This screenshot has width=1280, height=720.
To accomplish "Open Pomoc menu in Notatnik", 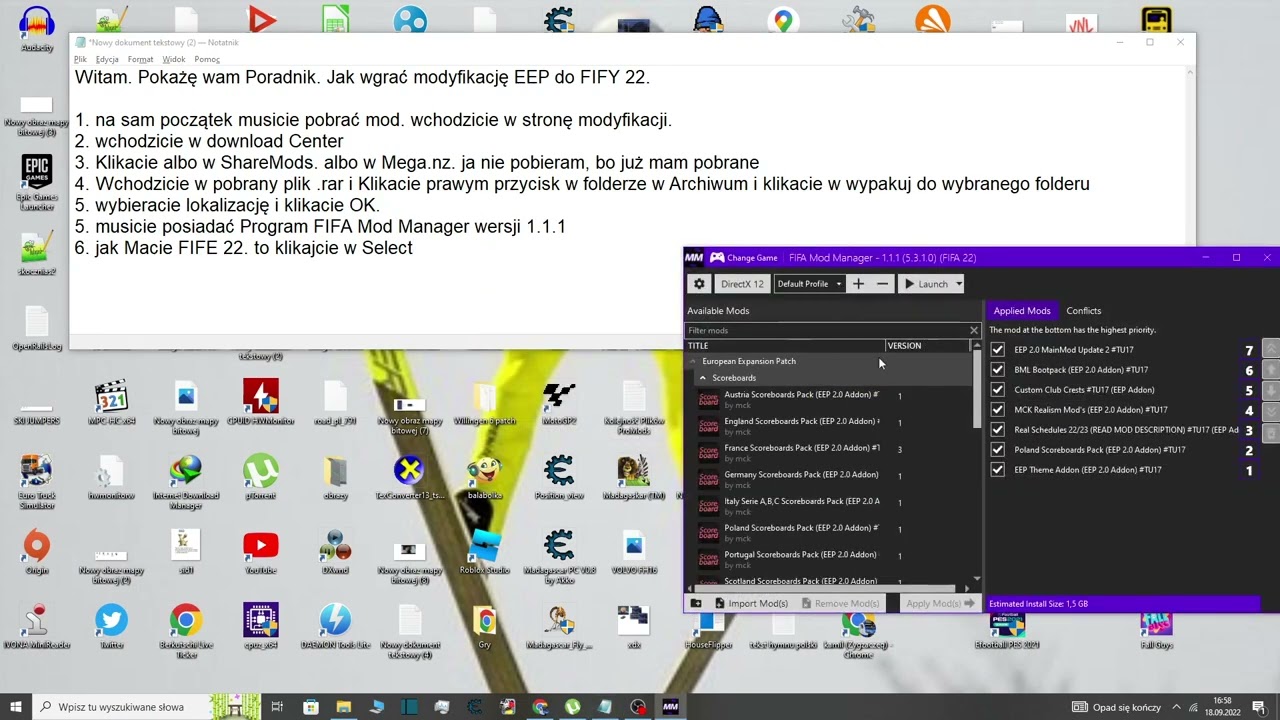I will [x=207, y=59].
